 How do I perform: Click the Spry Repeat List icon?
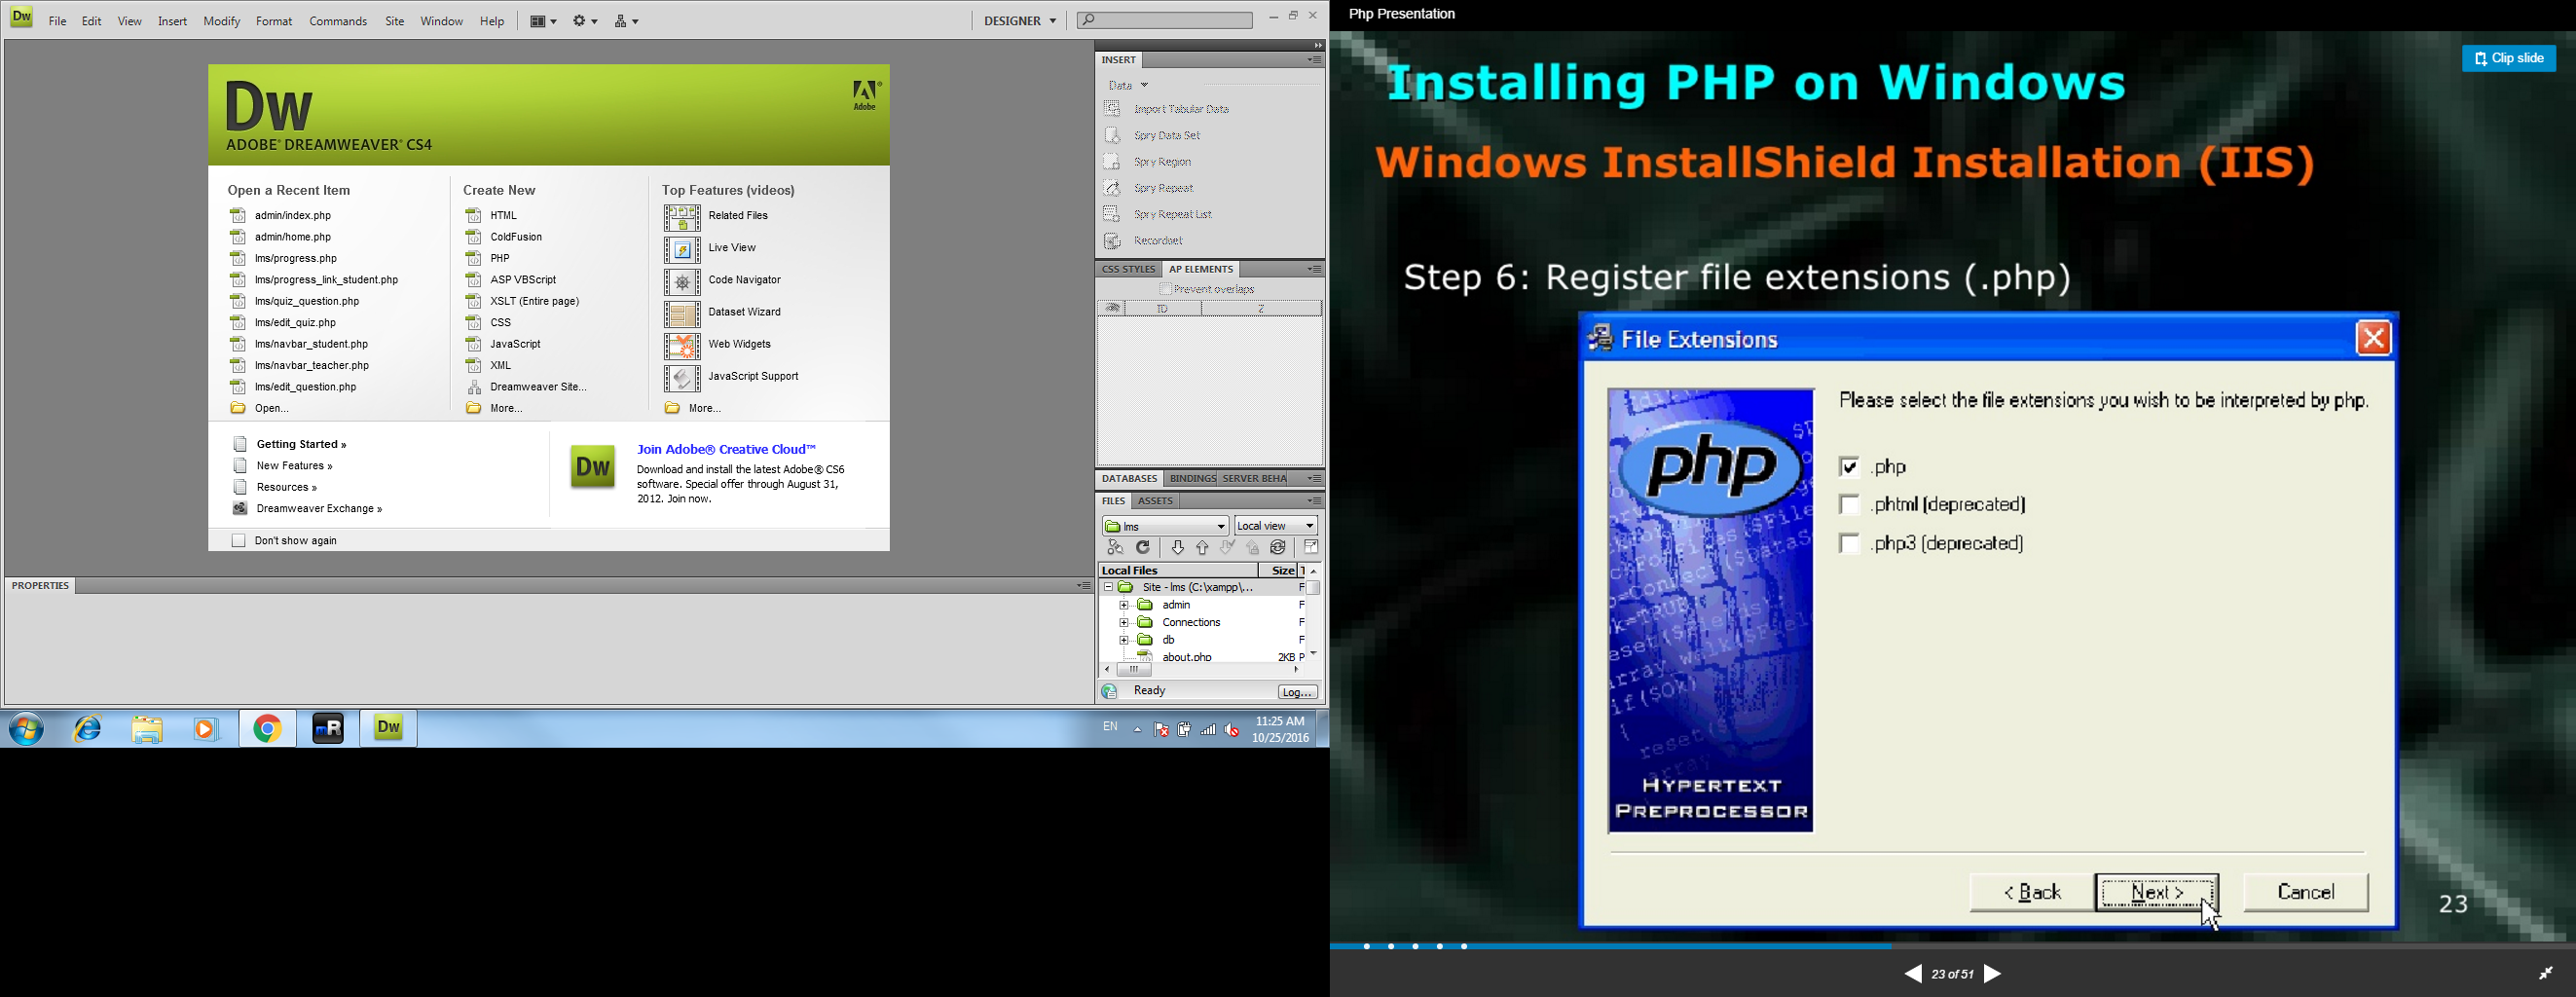[x=1112, y=214]
